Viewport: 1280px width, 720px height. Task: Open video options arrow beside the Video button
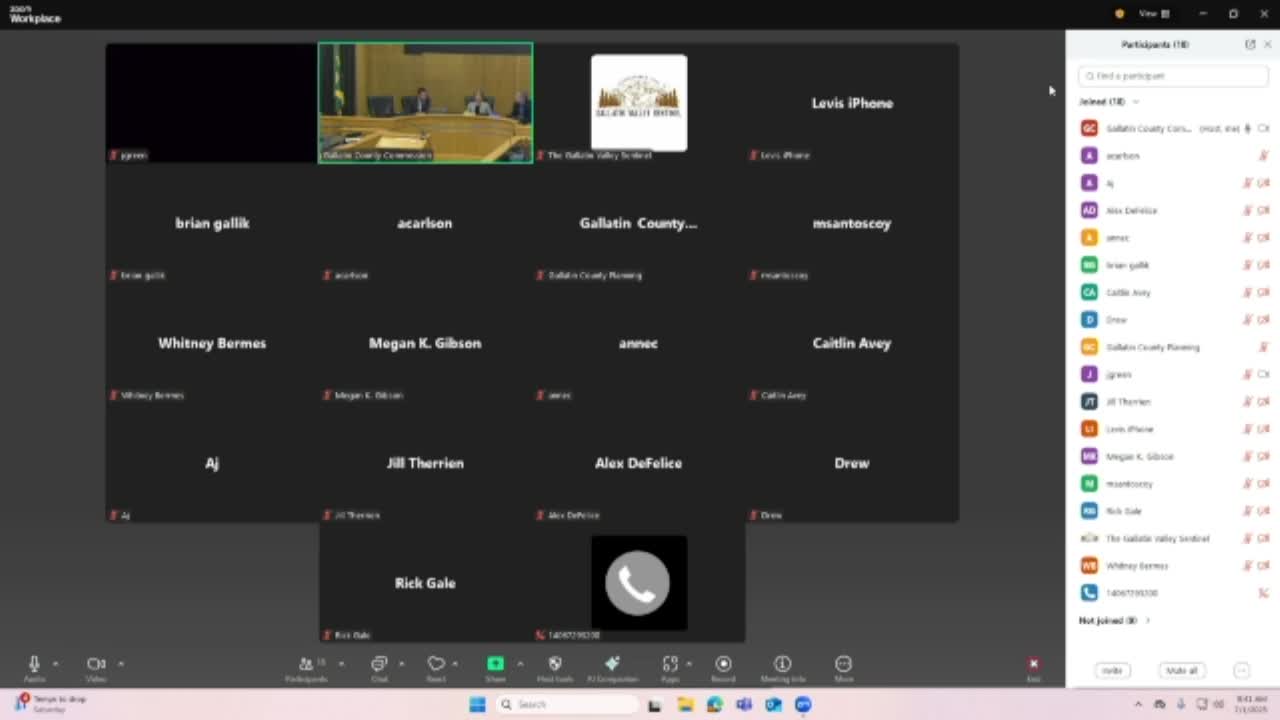click(121, 664)
